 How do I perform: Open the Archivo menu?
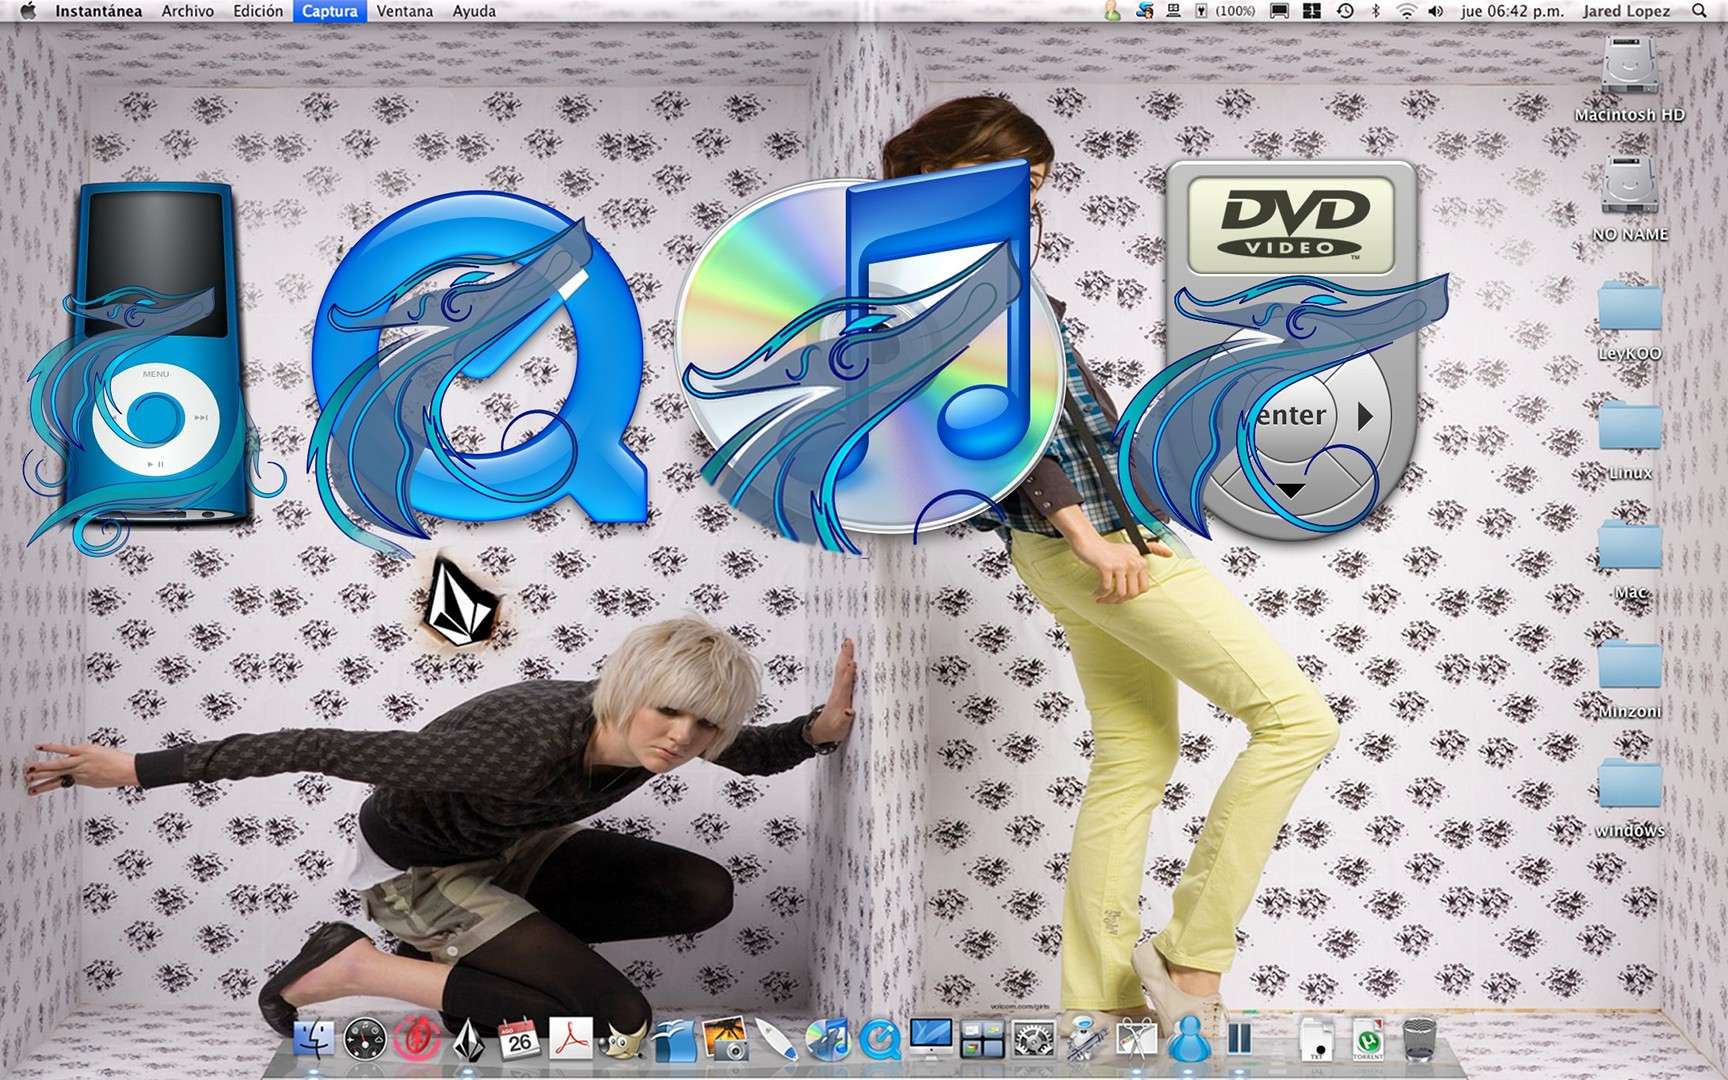[x=187, y=11]
